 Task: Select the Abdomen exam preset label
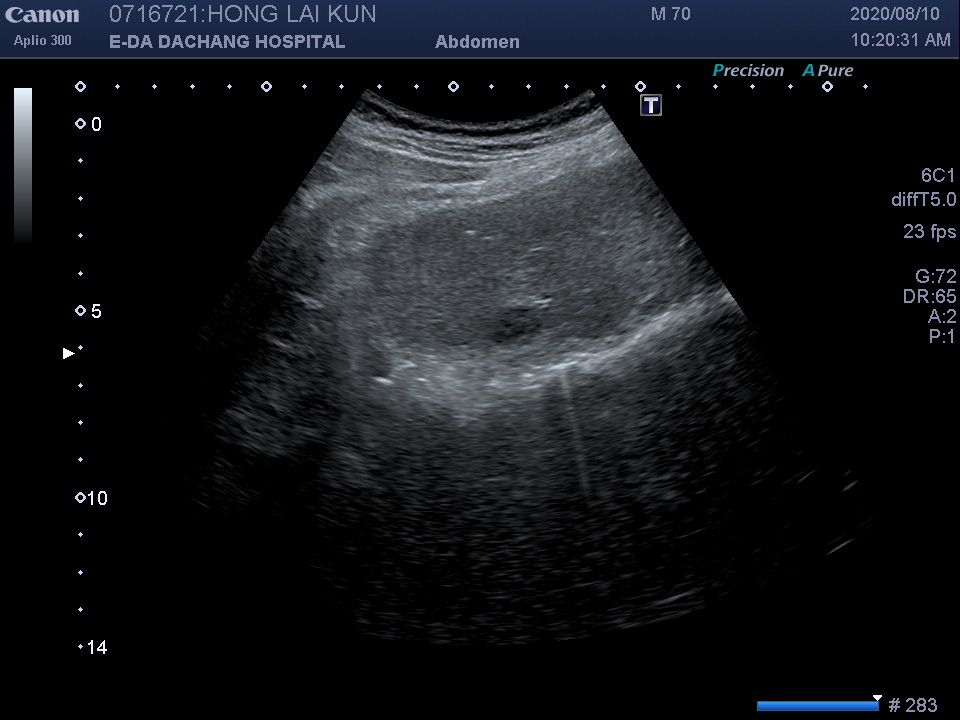[x=477, y=42]
